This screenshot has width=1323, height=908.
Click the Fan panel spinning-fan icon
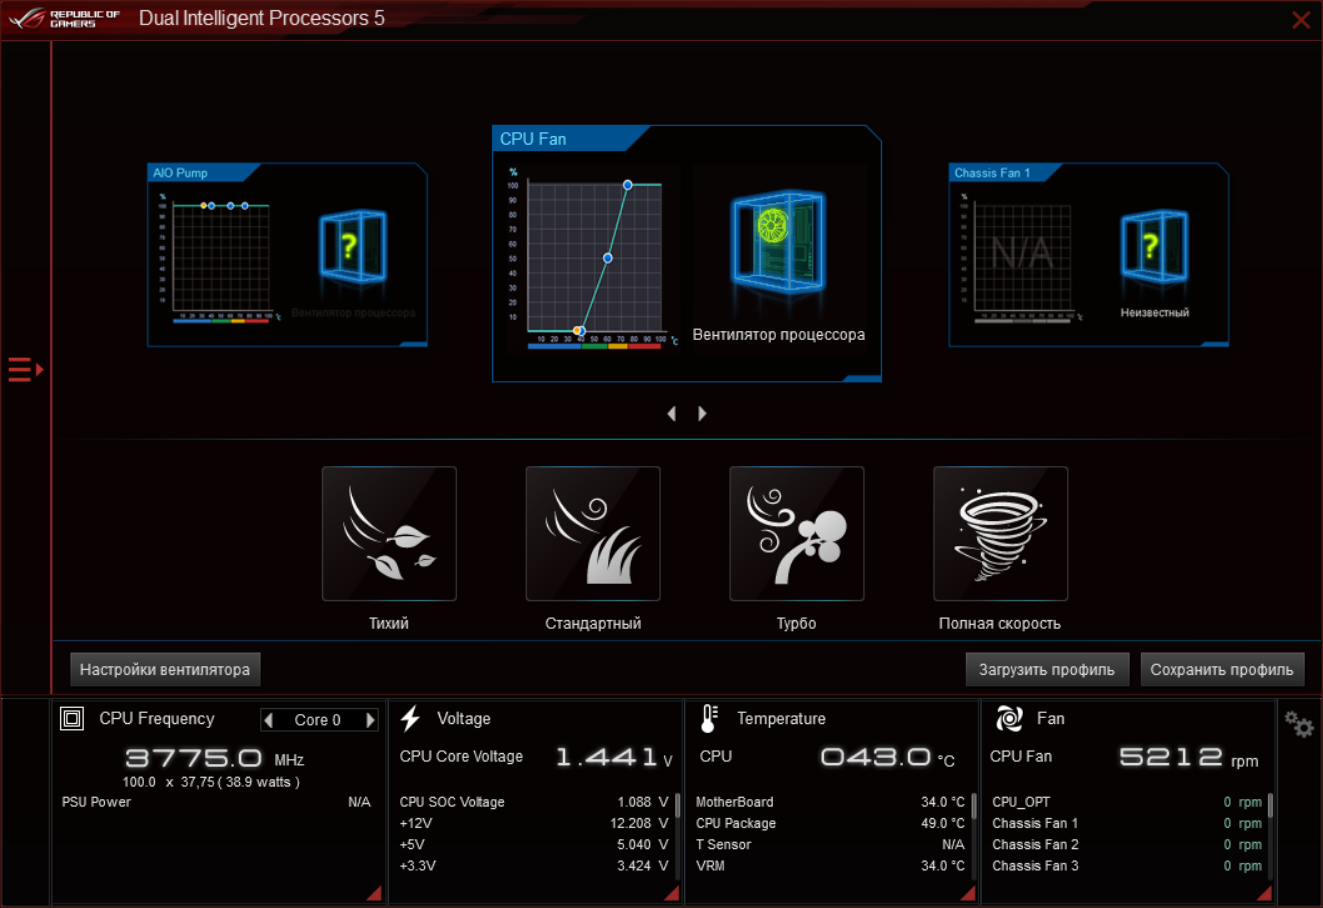1009,718
